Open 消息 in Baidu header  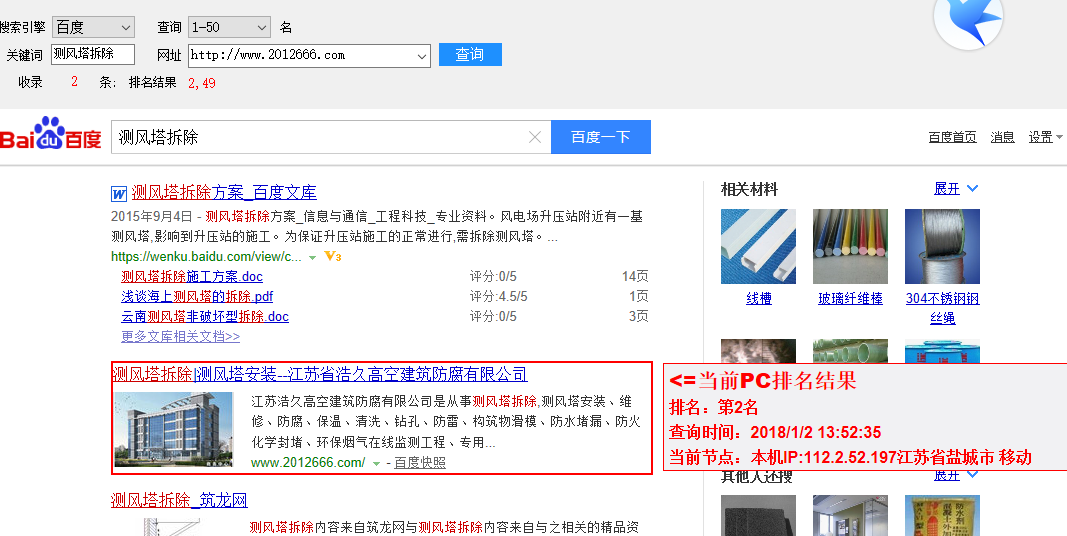1002,137
